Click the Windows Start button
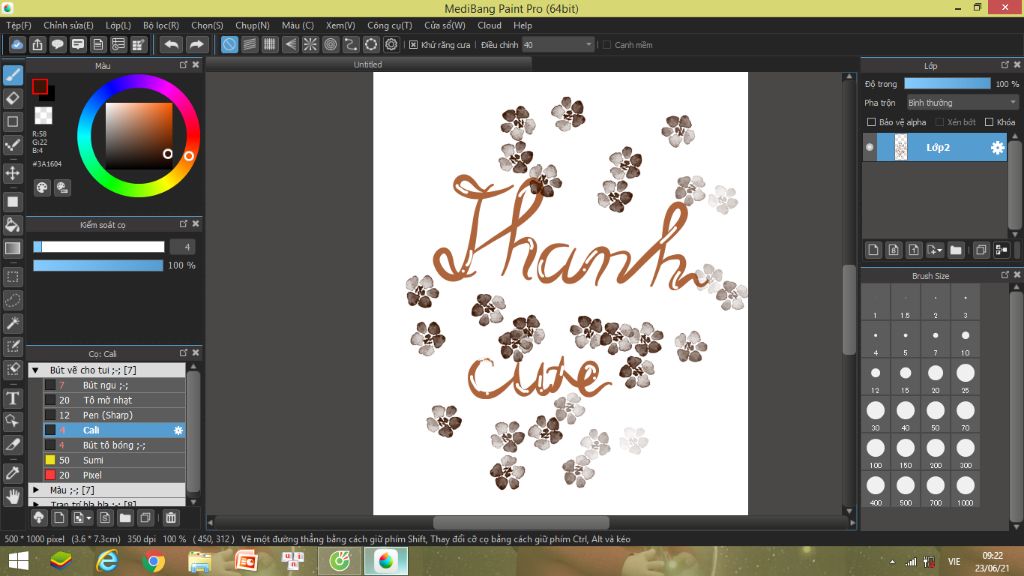The image size is (1024, 576). click(x=18, y=561)
